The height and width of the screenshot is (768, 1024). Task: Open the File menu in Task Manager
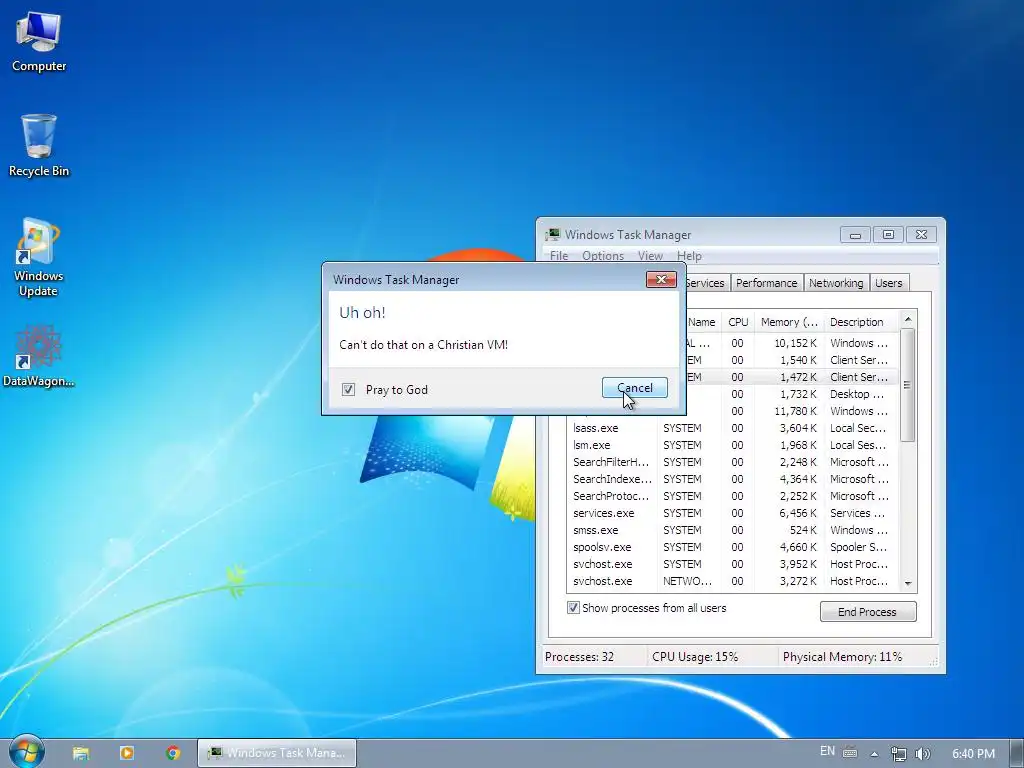pos(559,255)
